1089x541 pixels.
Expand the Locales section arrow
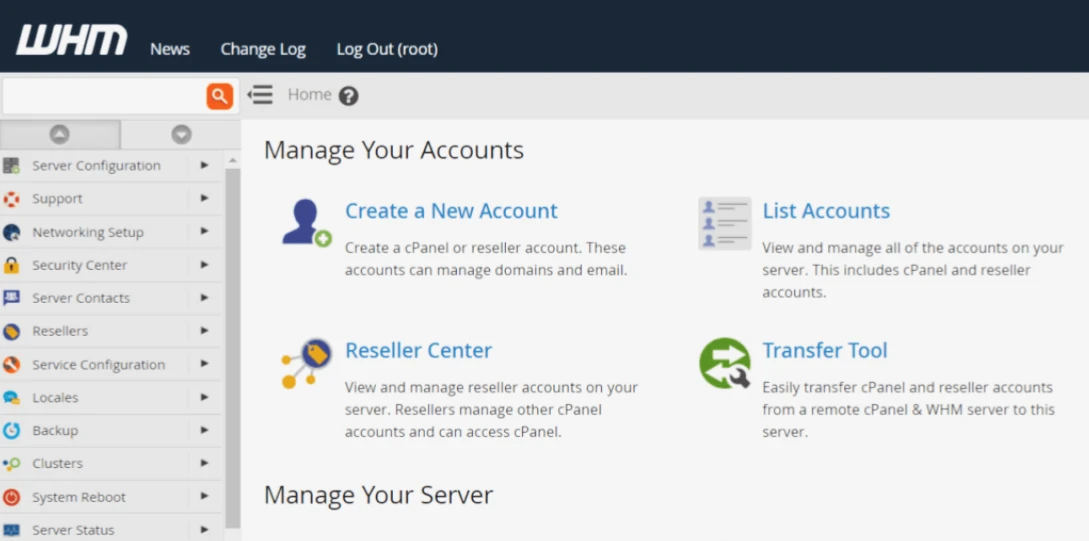(204, 397)
